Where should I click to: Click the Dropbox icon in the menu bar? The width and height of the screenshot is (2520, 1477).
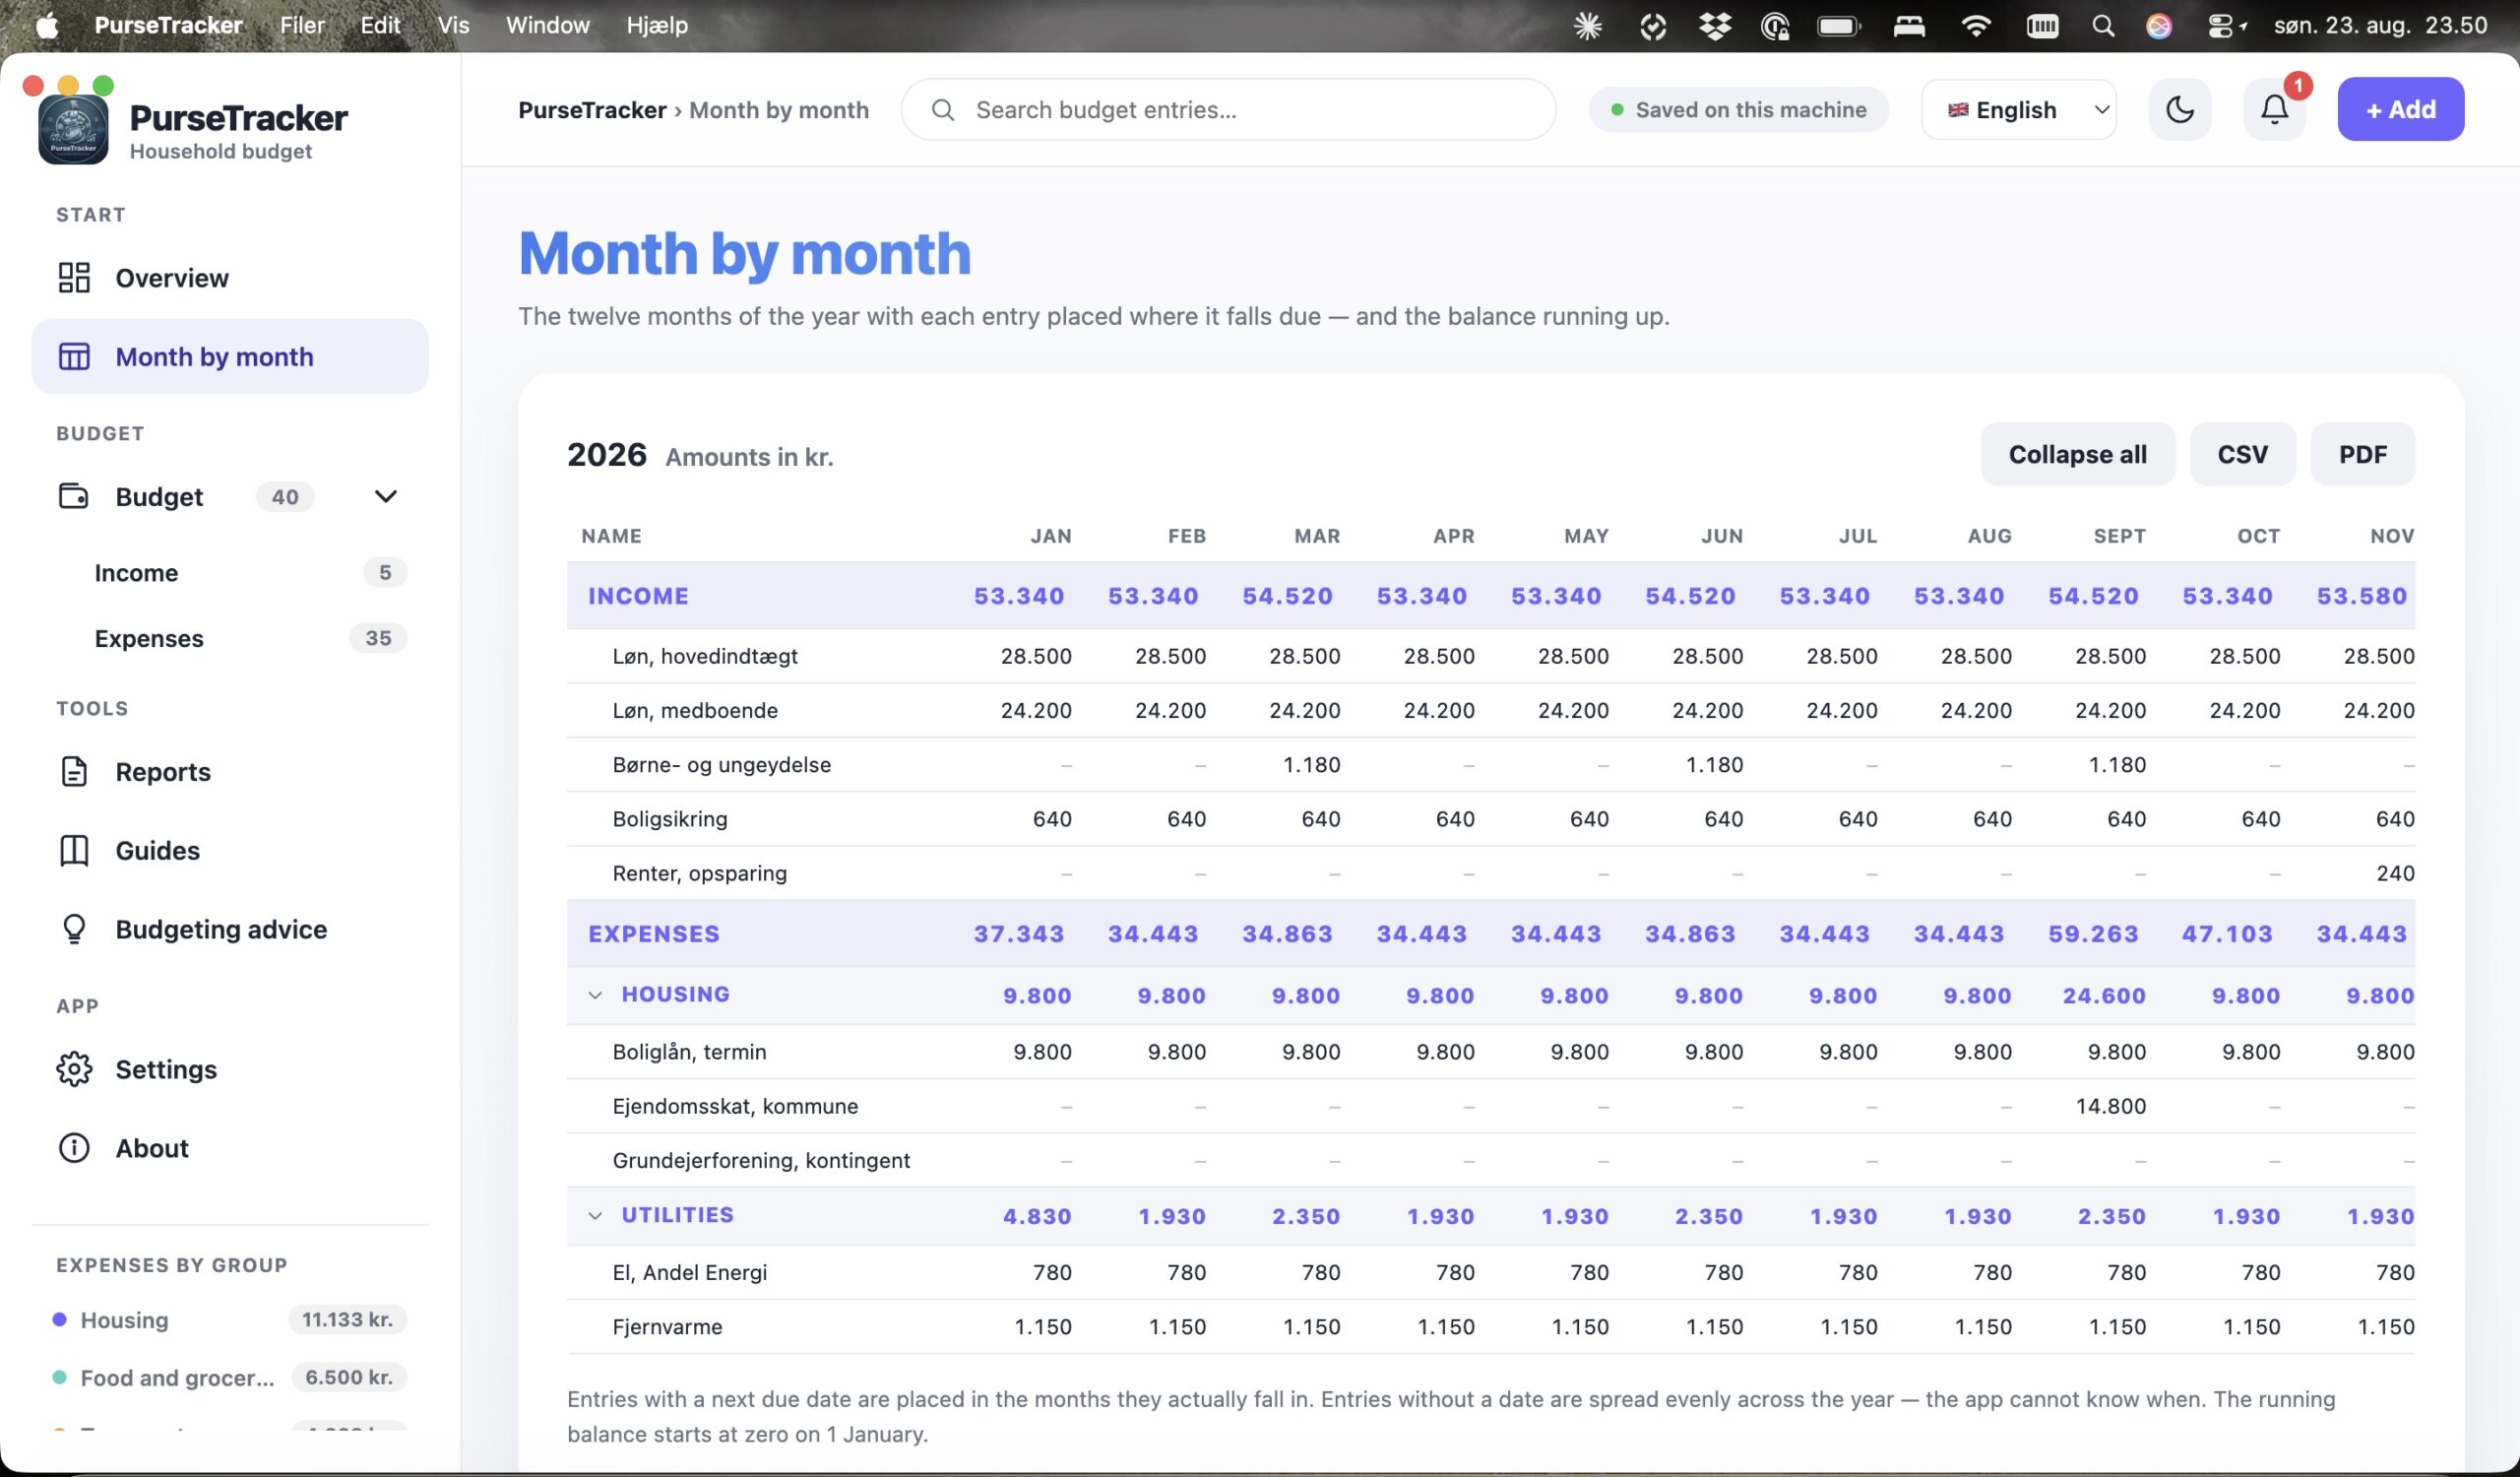pos(1714,26)
